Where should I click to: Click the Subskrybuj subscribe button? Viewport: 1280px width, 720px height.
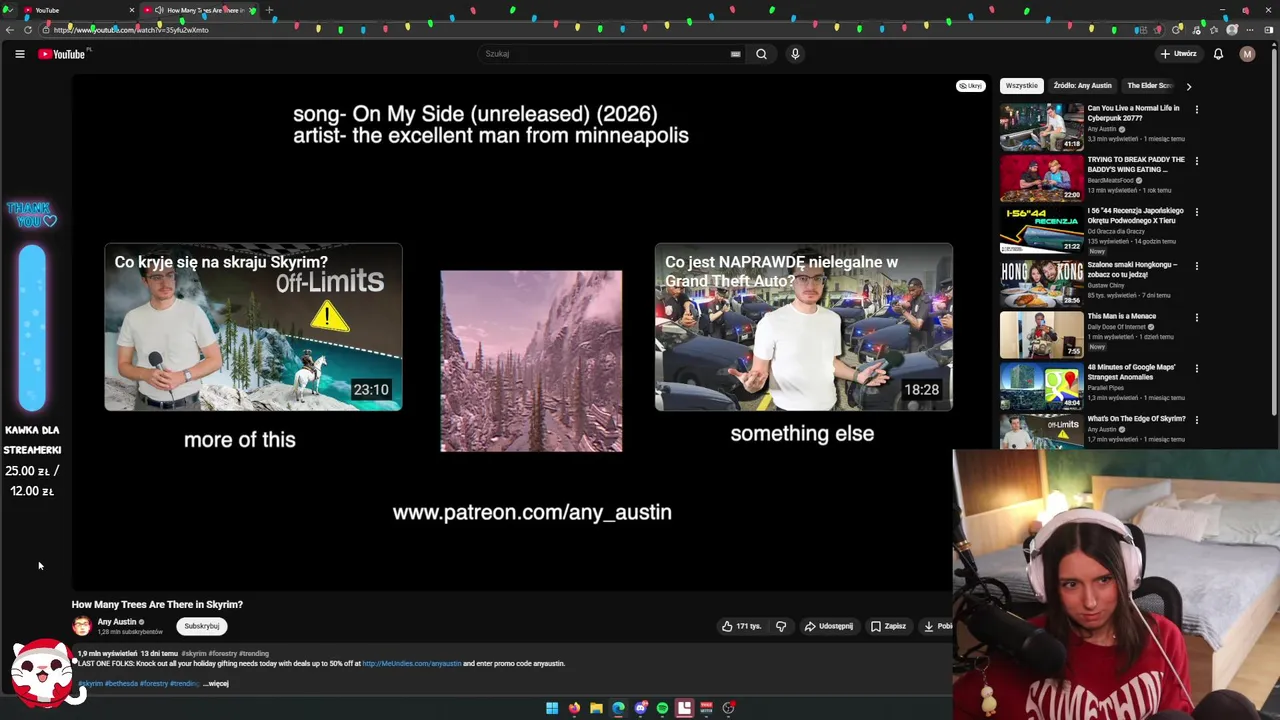pyautogui.click(x=202, y=626)
